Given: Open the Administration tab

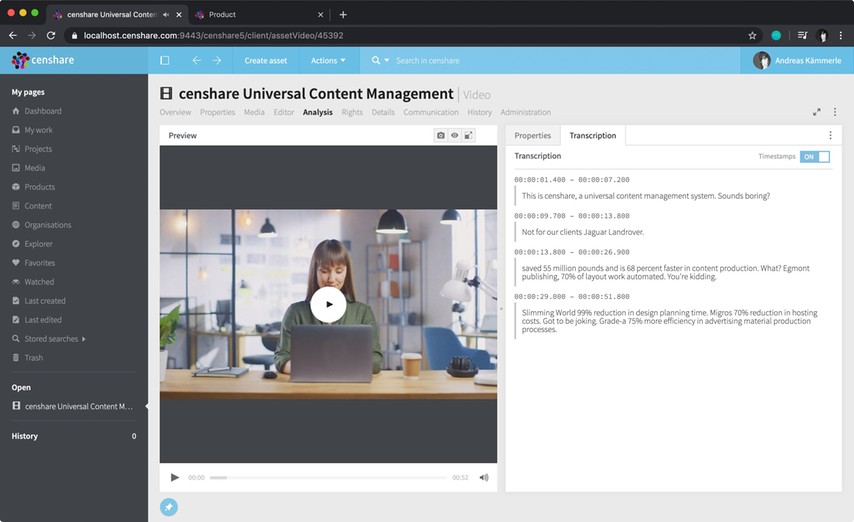Looking at the screenshot, I should tap(526, 112).
